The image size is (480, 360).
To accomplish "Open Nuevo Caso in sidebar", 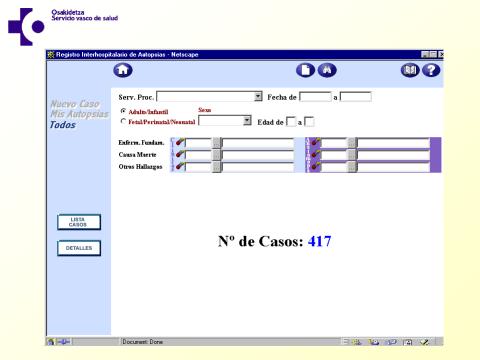I will (x=75, y=104).
